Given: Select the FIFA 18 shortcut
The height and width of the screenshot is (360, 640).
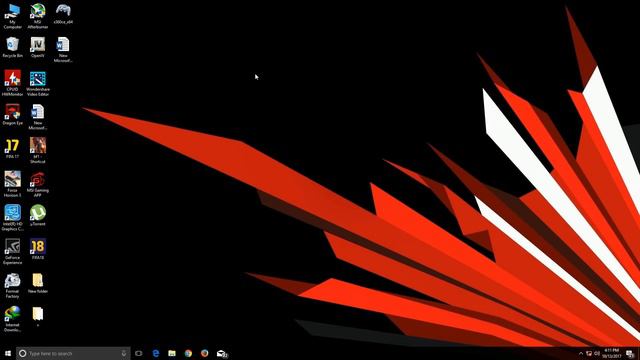Looking at the screenshot, I should point(38,249).
